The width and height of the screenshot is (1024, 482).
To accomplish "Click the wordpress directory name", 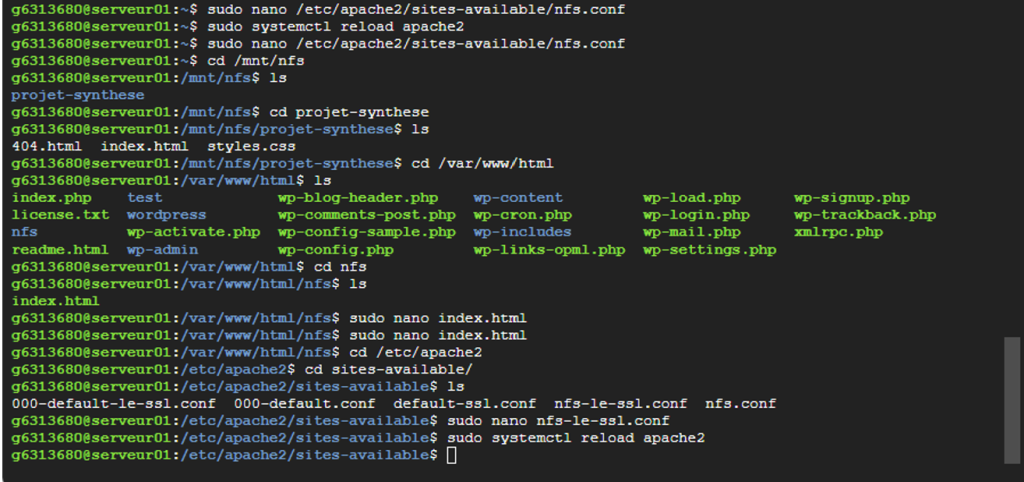I will pyautogui.click(x=166, y=215).
